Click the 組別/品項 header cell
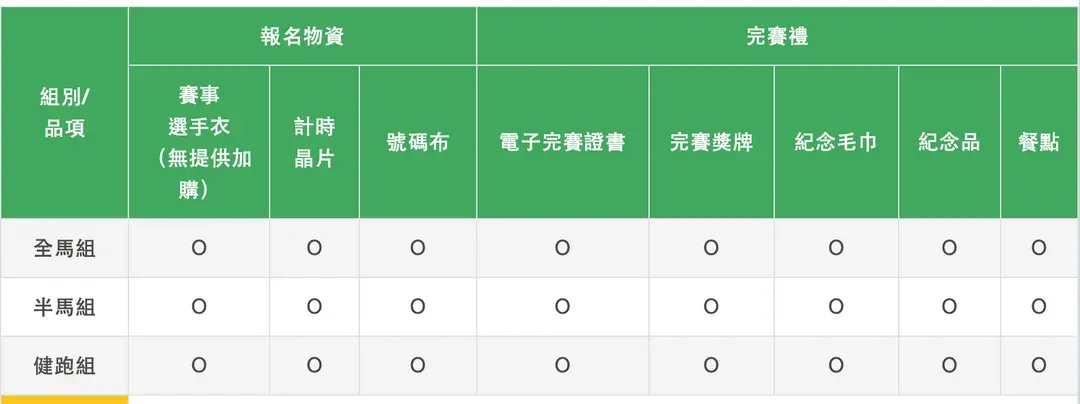Screen dimensions: 1080x404 pyautogui.click(x=64, y=113)
